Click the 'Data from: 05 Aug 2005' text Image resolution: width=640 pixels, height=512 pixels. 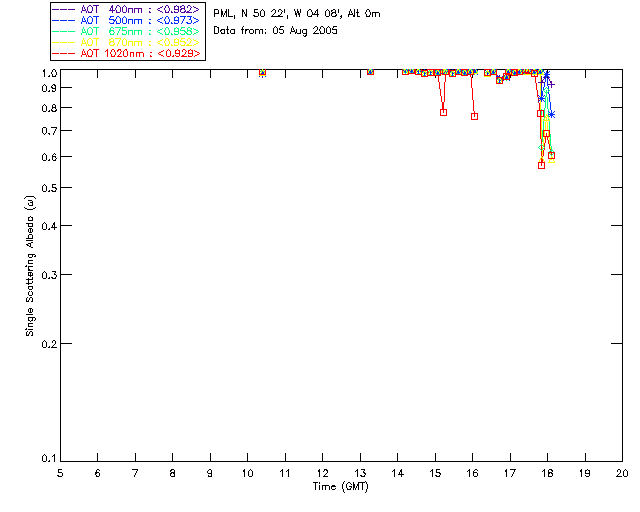coord(276,31)
